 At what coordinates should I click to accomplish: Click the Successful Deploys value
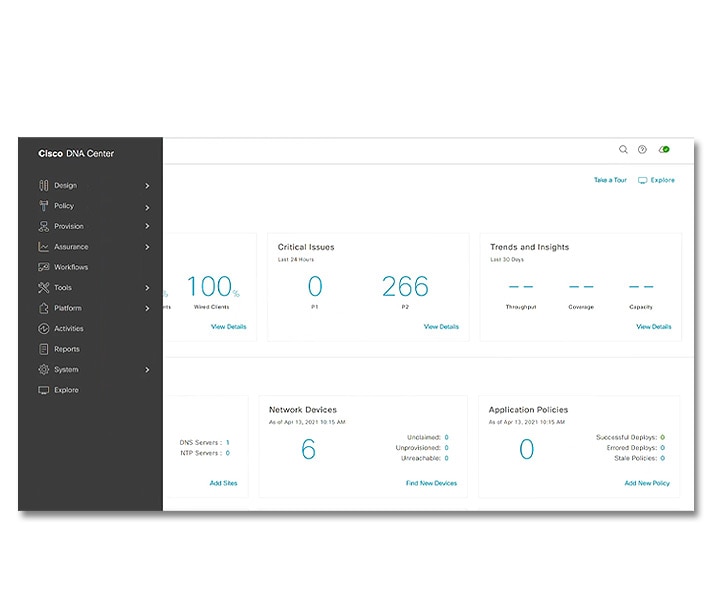[x=663, y=437]
